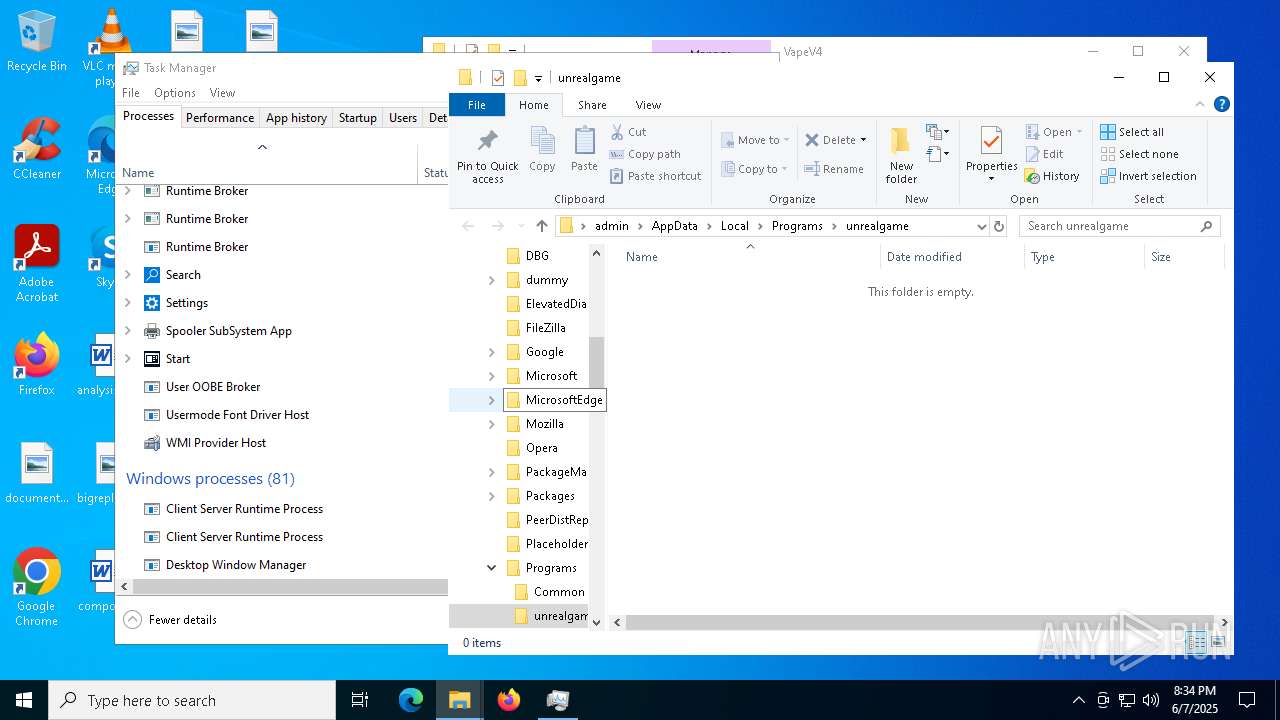This screenshot has width=1280, height=720.
Task: Click Select all in ribbon
Action: click(x=1132, y=132)
